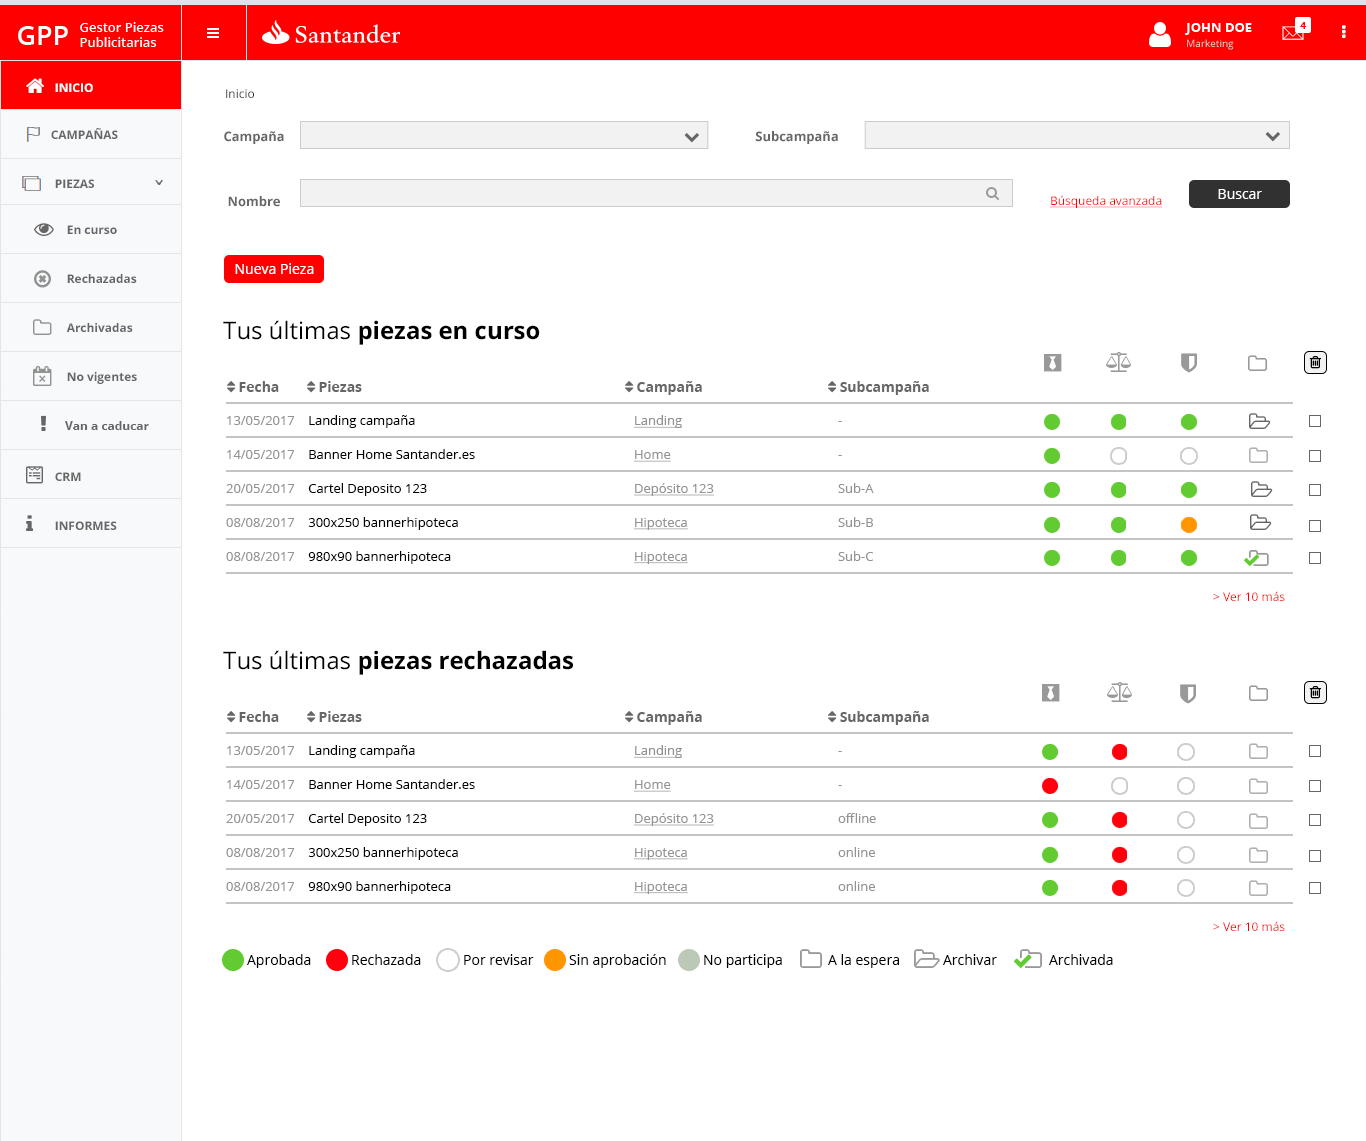Viewport: 1366px width, 1141px height.
Task: Click the scales column icon in piezas en curso
Action: tap(1118, 362)
